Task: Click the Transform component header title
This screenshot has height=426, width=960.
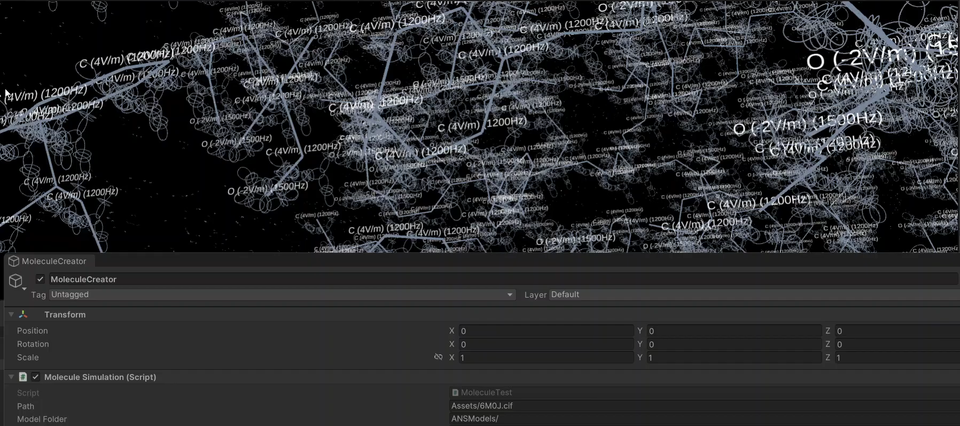Action: 64,314
